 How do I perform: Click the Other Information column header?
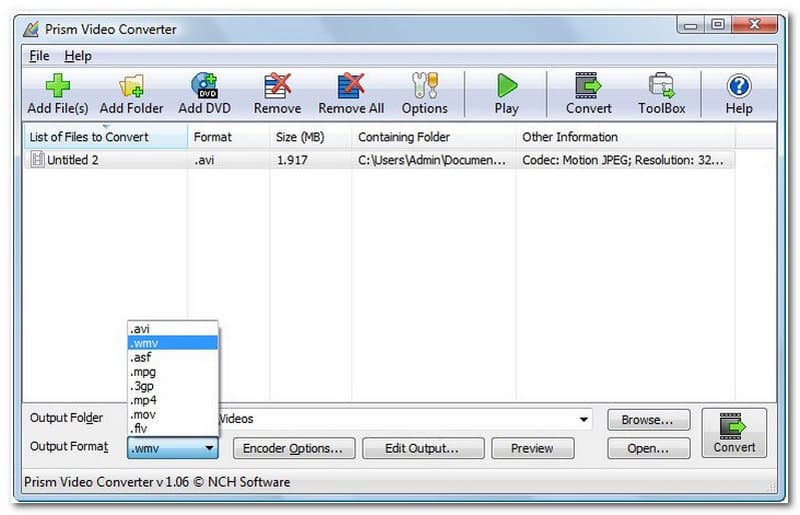626,137
